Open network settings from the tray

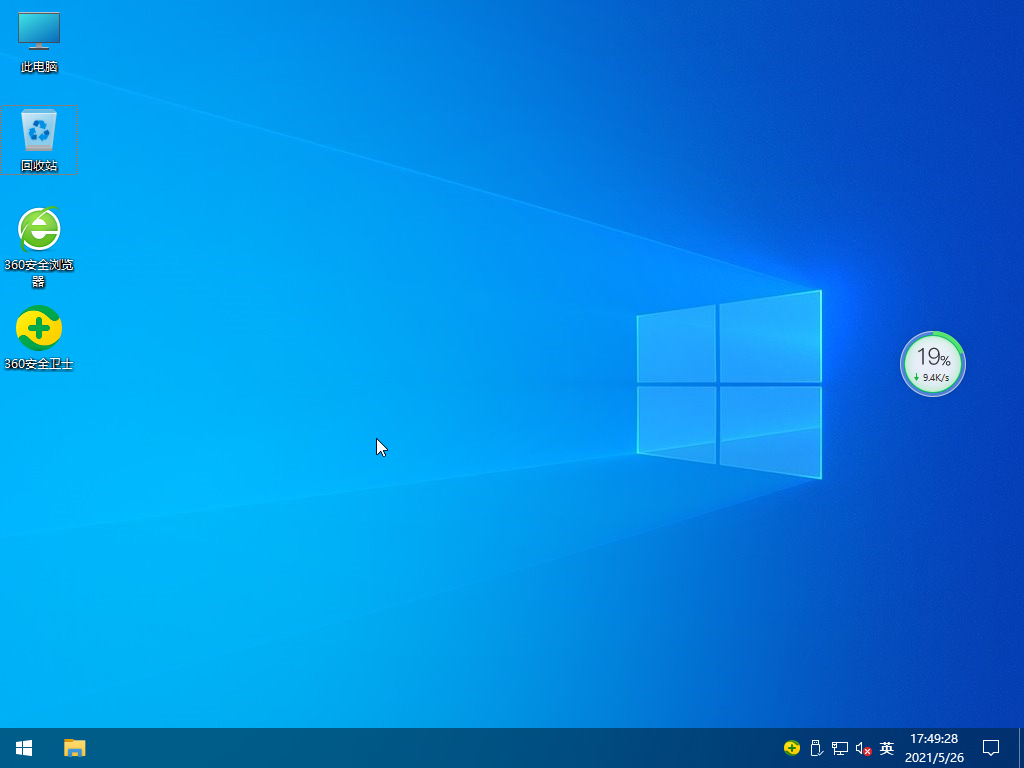[x=840, y=748]
